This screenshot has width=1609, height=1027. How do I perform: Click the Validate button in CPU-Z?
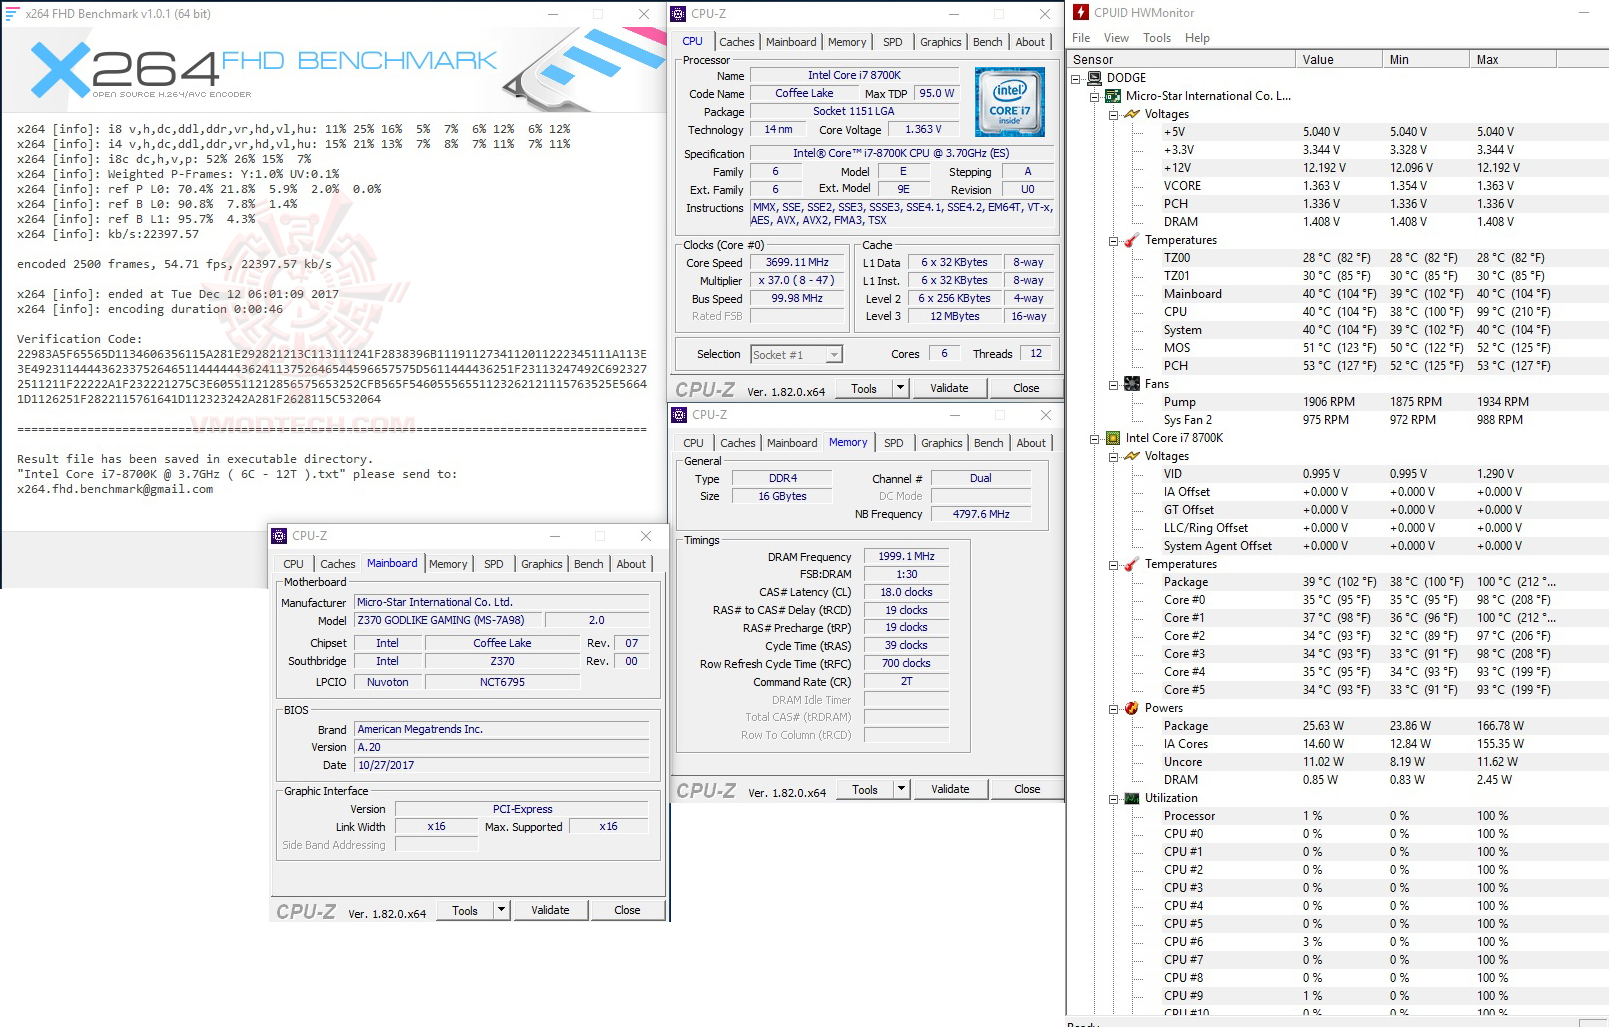coord(949,388)
